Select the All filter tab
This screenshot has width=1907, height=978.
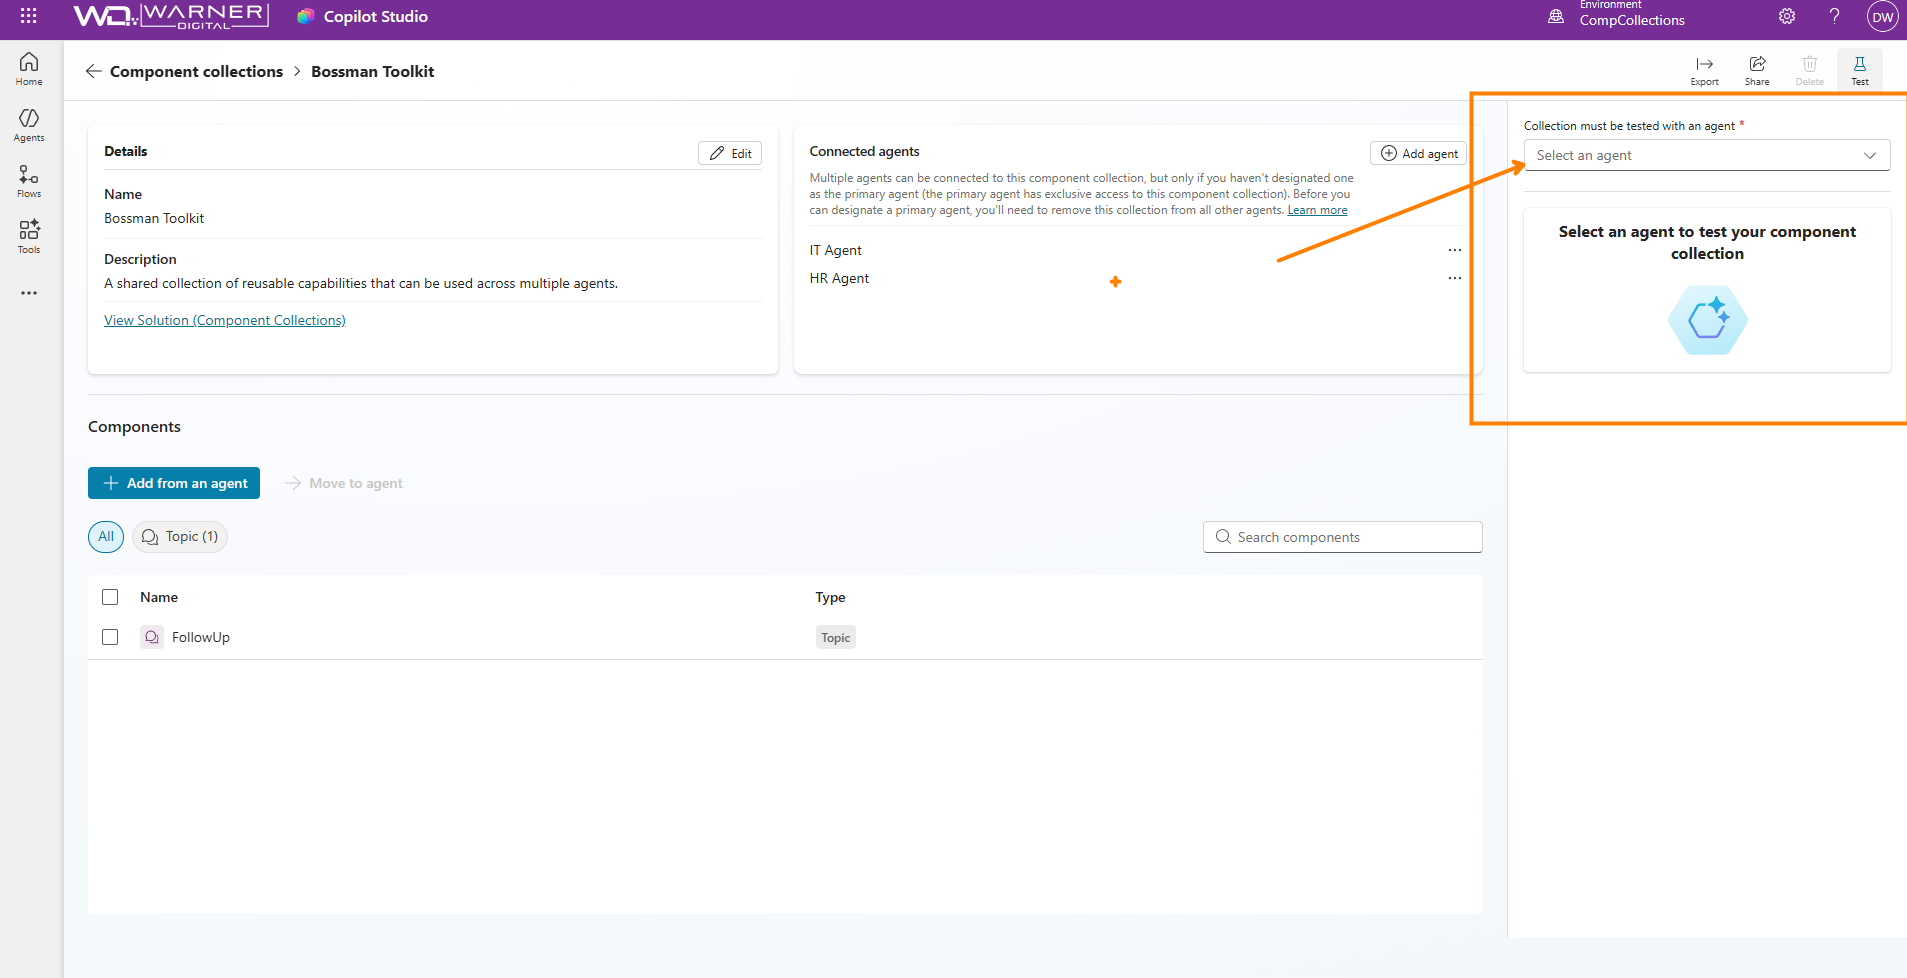(106, 537)
